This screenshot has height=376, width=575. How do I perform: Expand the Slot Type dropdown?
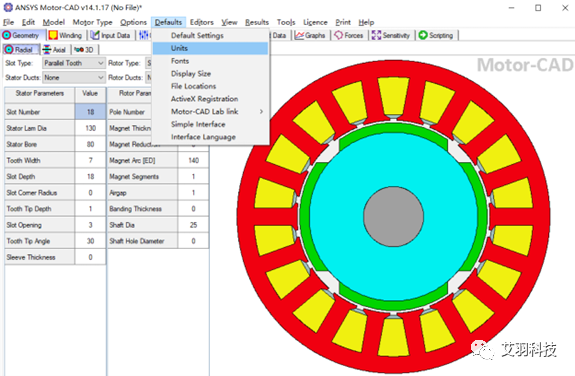100,63
